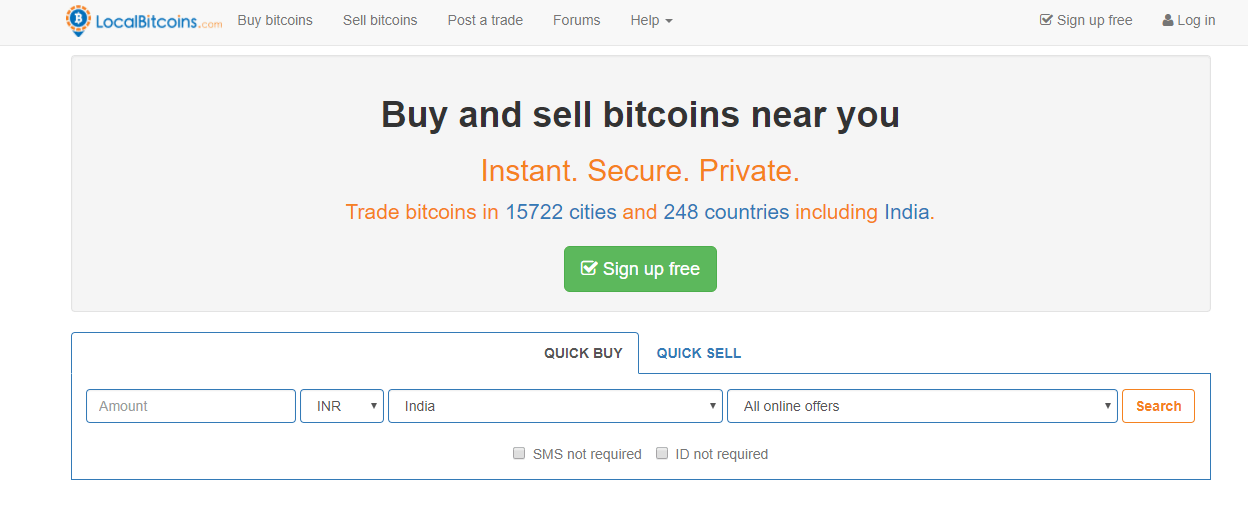Image resolution: width=1248 pixels, height=516 pixels.
Task: Open the India country dropdown
Action: click(555, 406)
